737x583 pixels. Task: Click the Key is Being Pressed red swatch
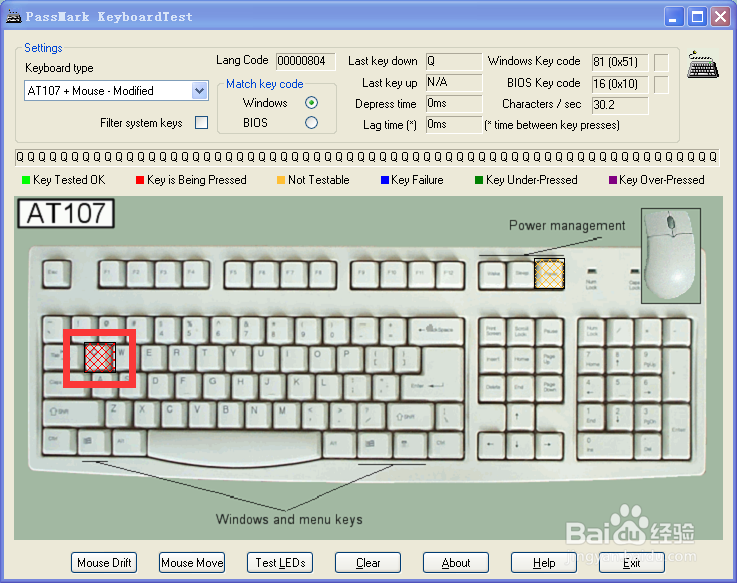(x=140, y=180)
